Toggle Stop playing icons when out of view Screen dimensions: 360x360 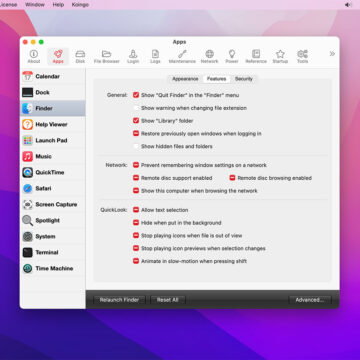pos(136,236)
